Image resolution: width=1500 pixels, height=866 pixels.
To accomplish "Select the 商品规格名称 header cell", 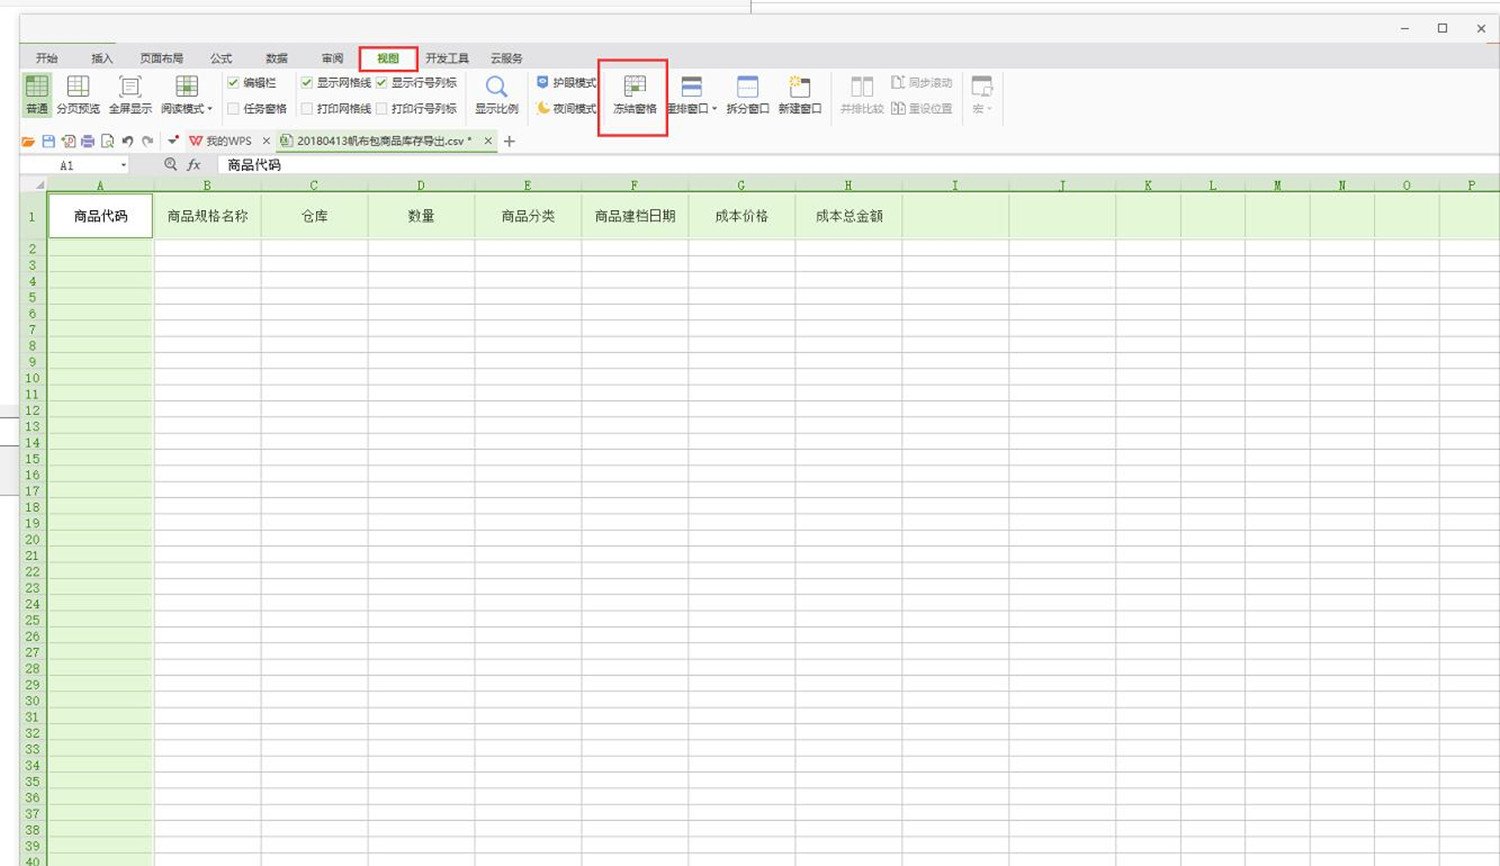I will 207,216.
